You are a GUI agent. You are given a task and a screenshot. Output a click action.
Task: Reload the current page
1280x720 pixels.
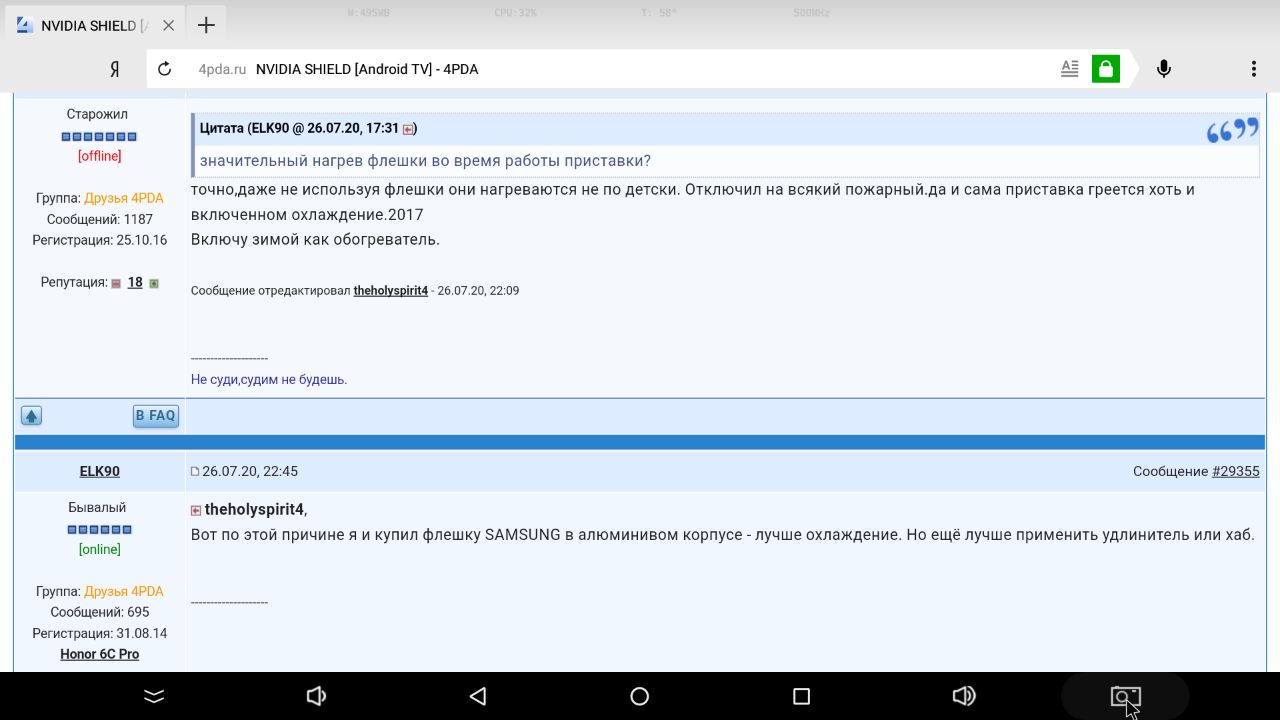pos(165,69)
